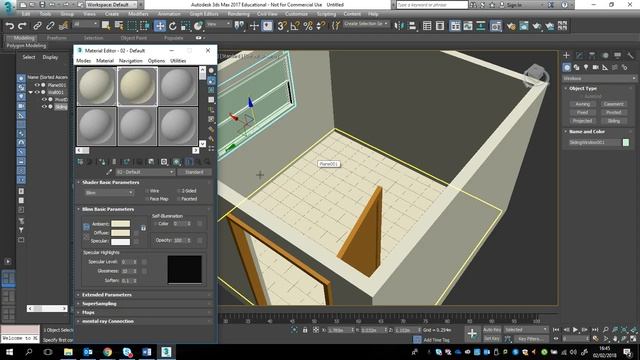Open the 02 - Default material name dropdown
The width and height of the screenshot is (640, 360).
tap(145, 172)
